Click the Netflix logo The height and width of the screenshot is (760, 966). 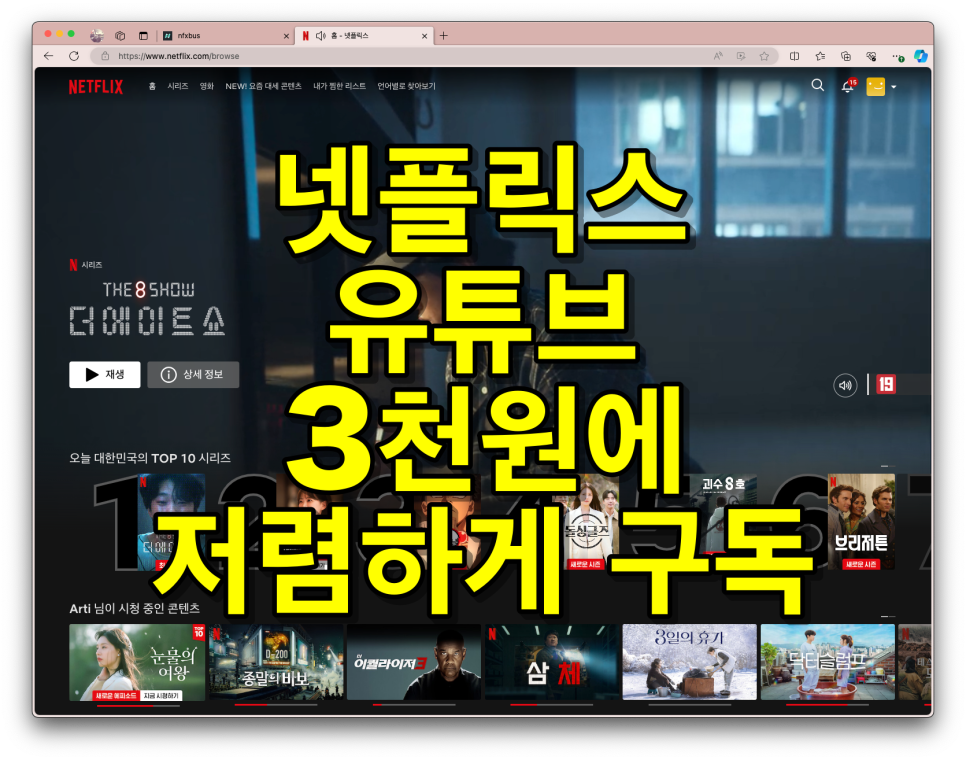[95, 87]
